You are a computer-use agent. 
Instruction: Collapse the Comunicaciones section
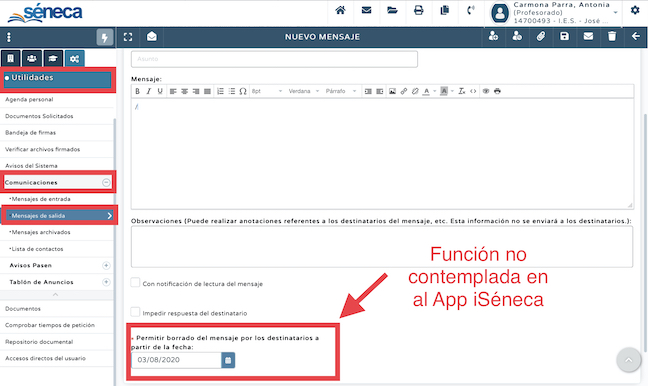click(106, 182)
